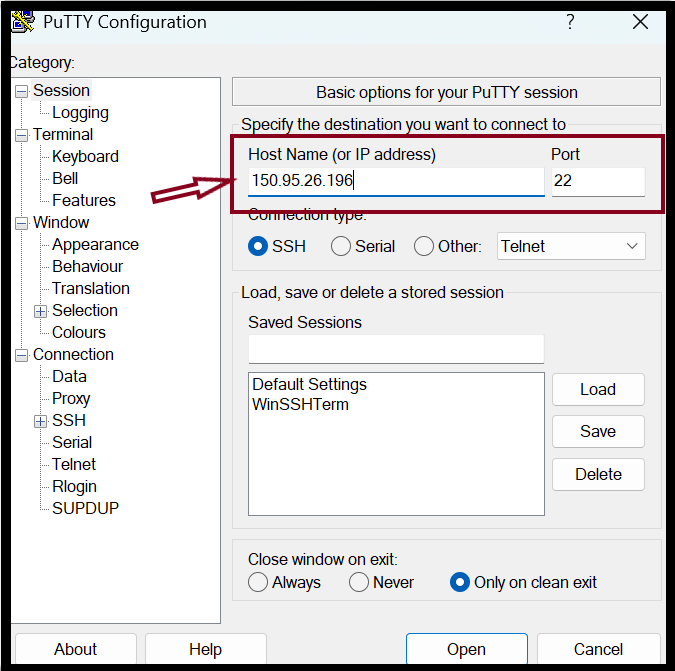Click the About button
This screenshot has height=671, width=675.
click(x=75, y=649)
